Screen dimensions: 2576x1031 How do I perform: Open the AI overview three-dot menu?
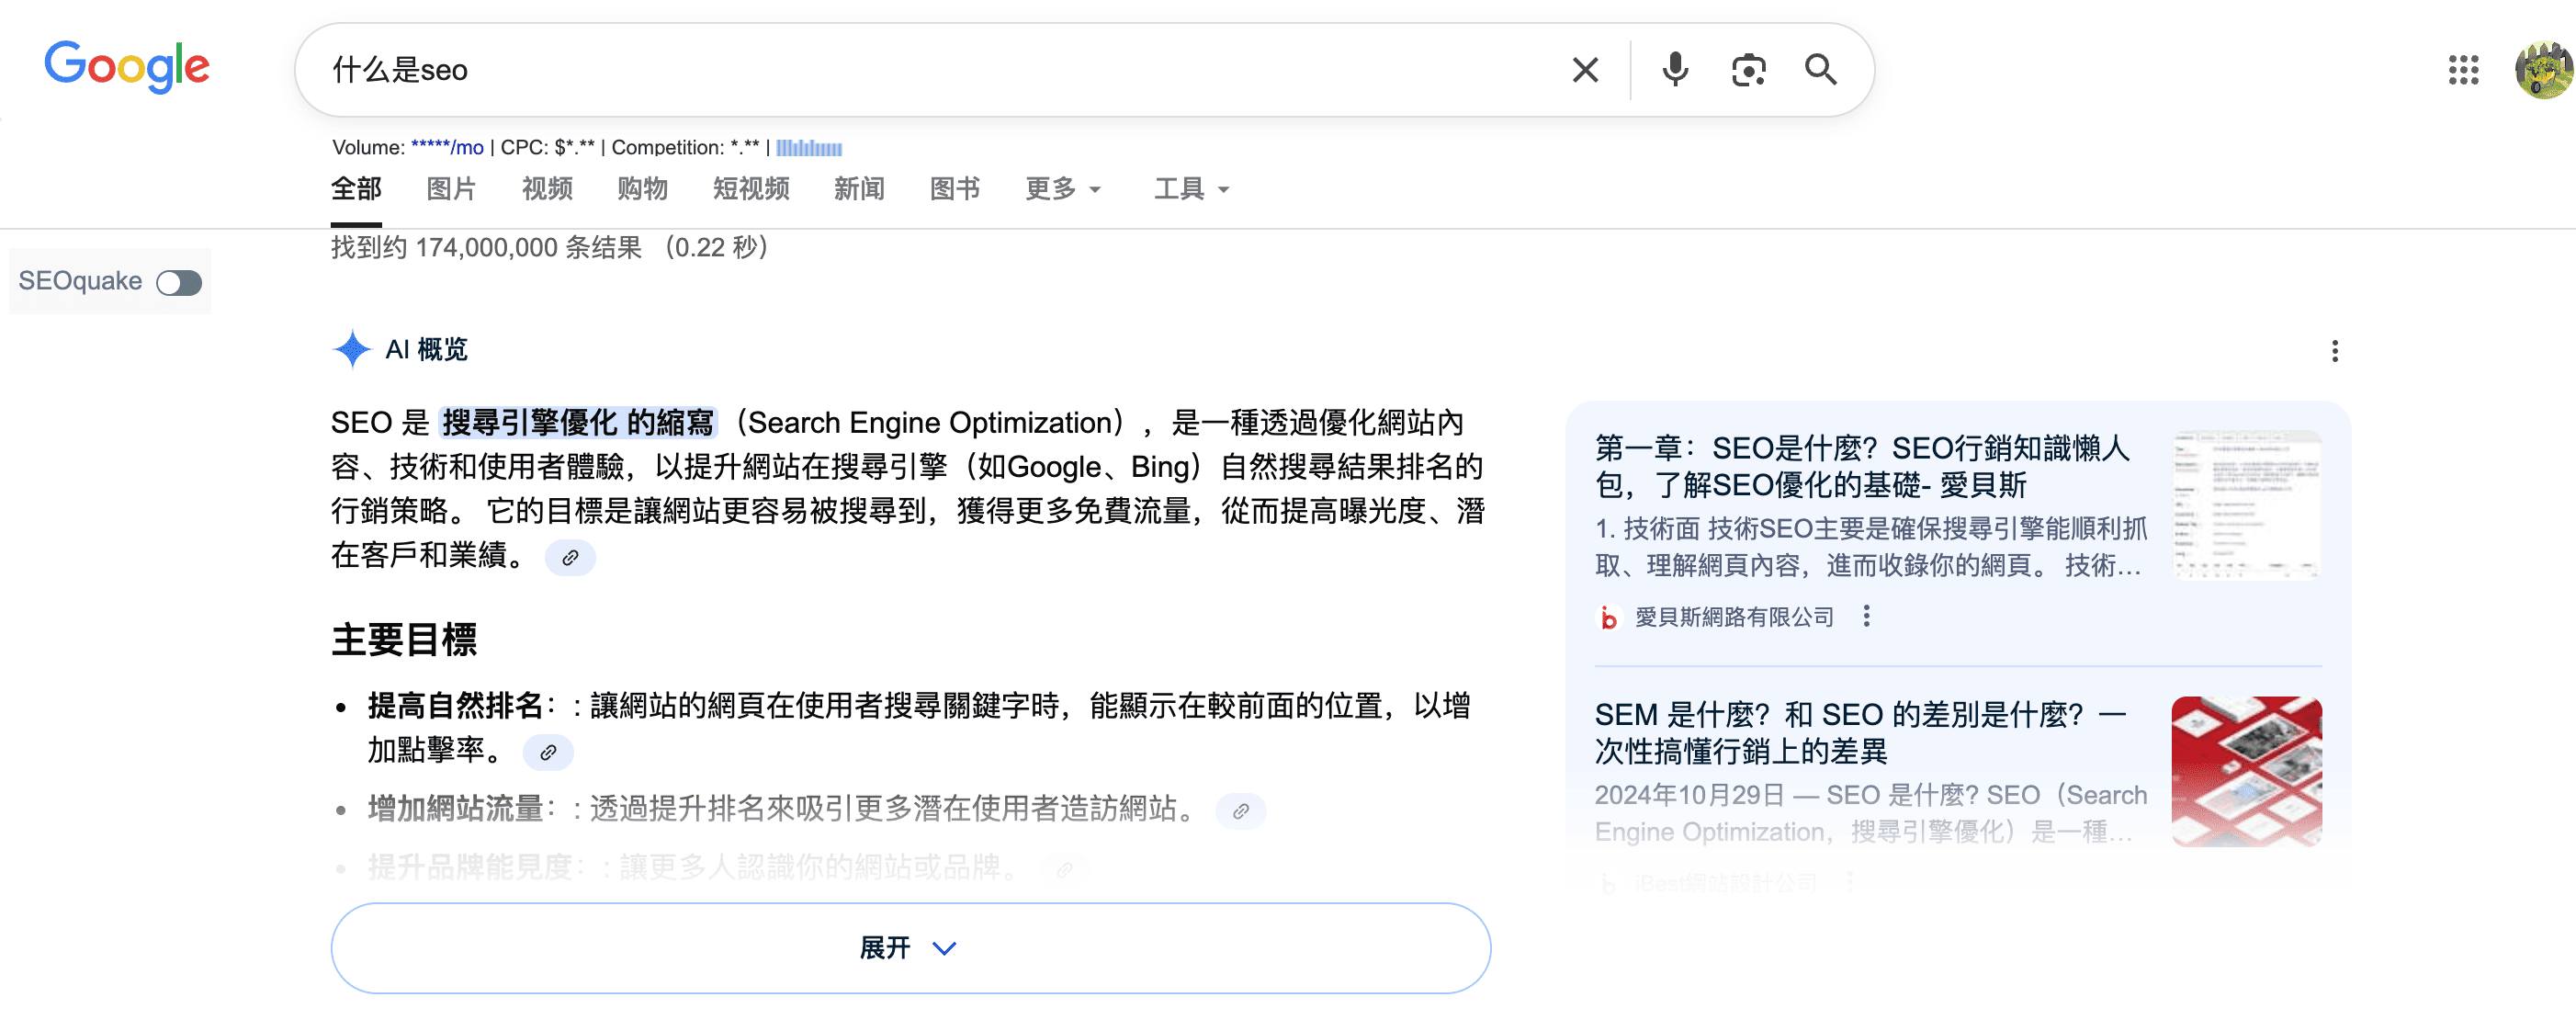[2336, 351]
